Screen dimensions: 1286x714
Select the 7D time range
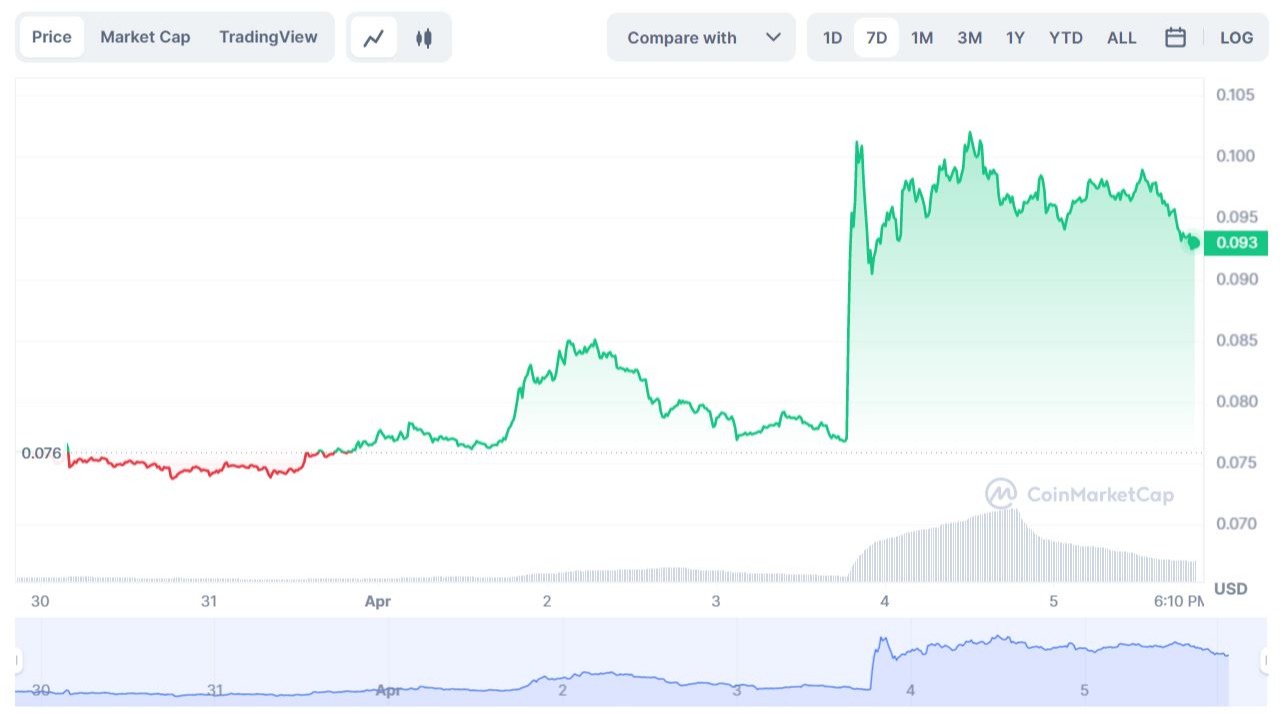coord(876,38)
